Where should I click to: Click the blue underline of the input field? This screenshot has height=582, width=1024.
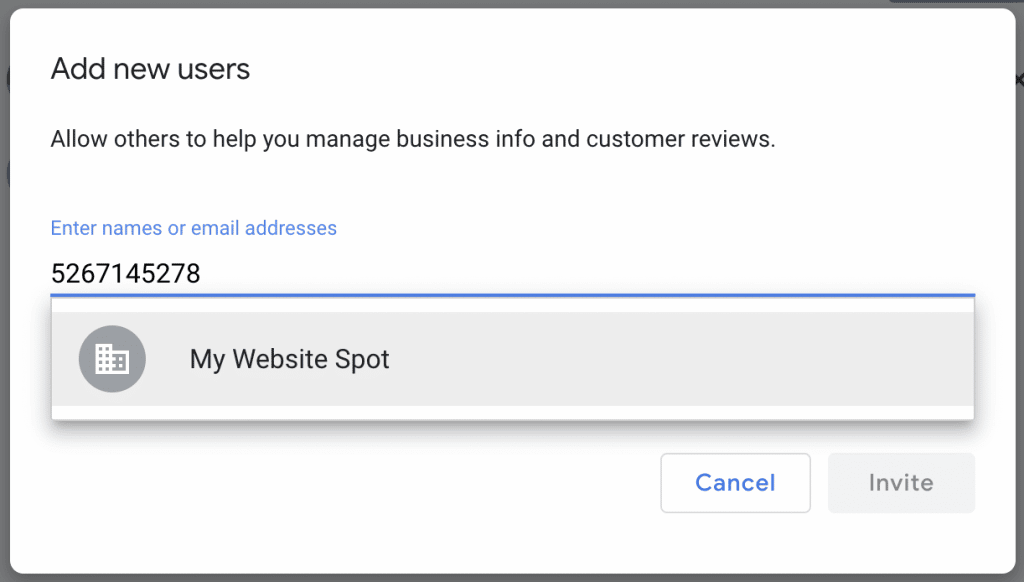[x=513, y=295]
